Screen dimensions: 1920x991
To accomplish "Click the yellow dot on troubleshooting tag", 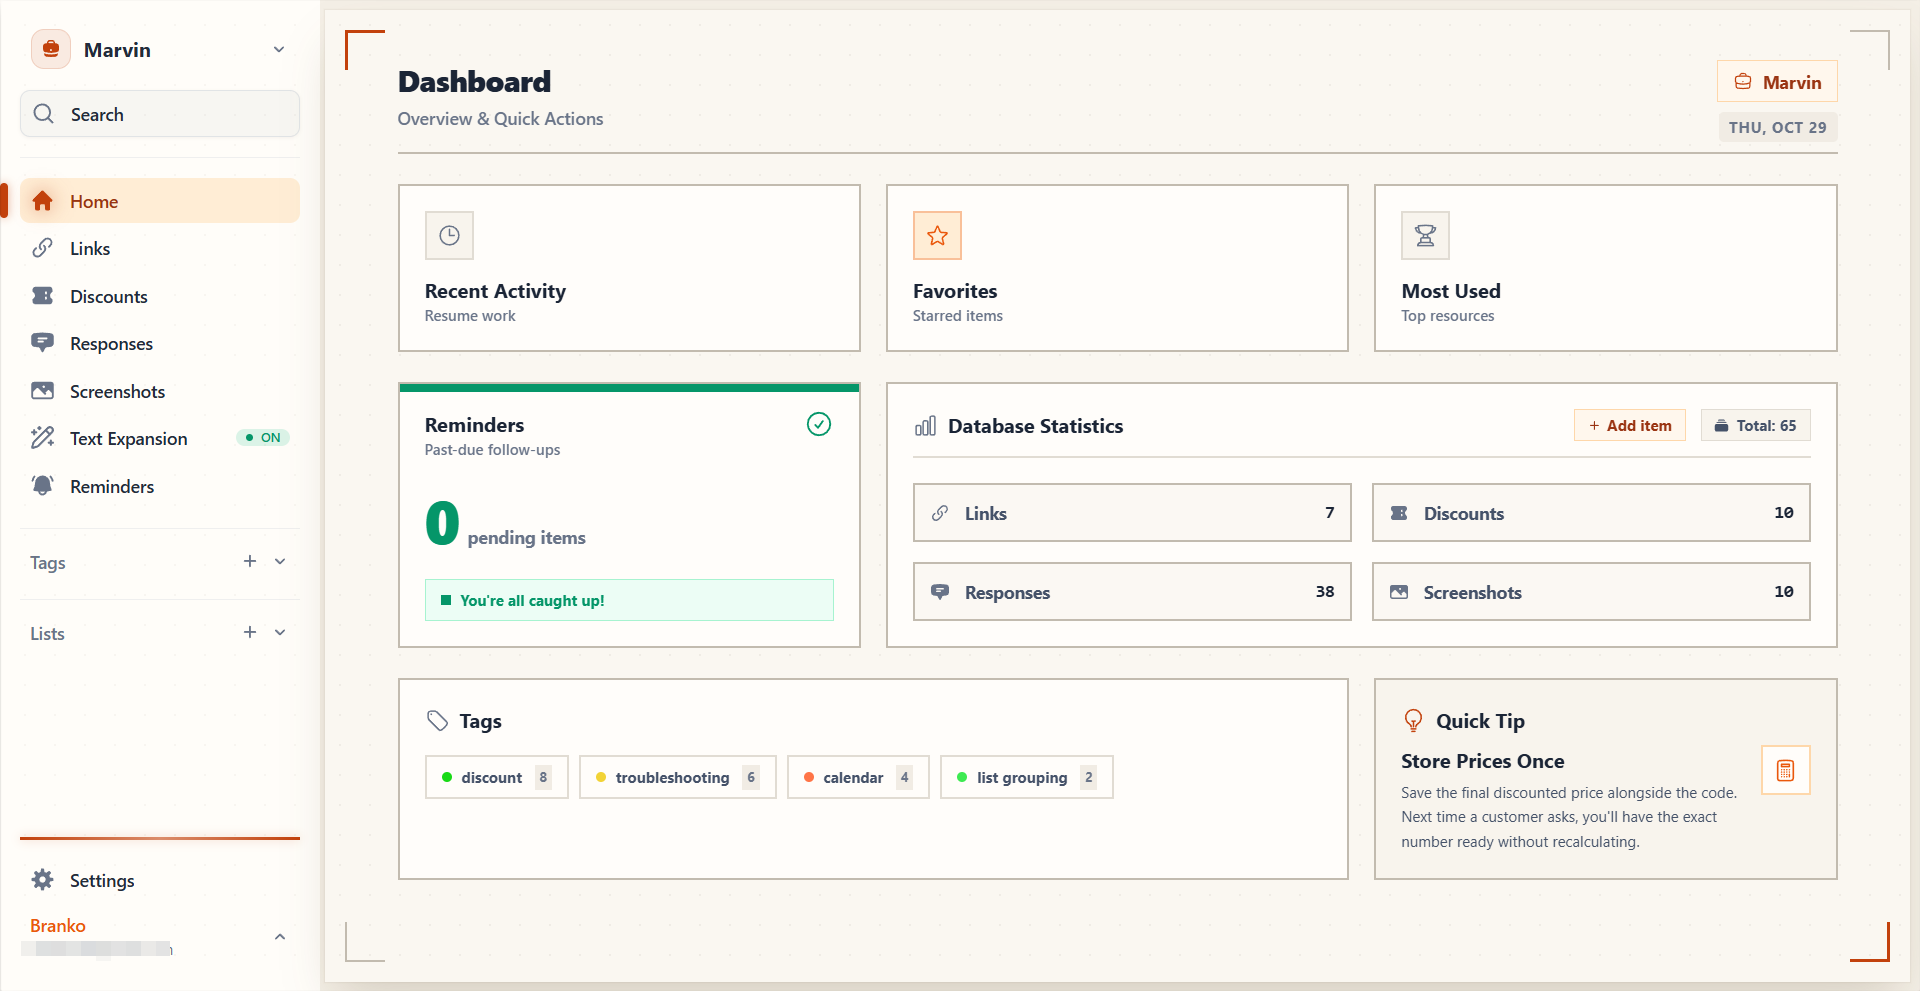I will tap(601, 777).
